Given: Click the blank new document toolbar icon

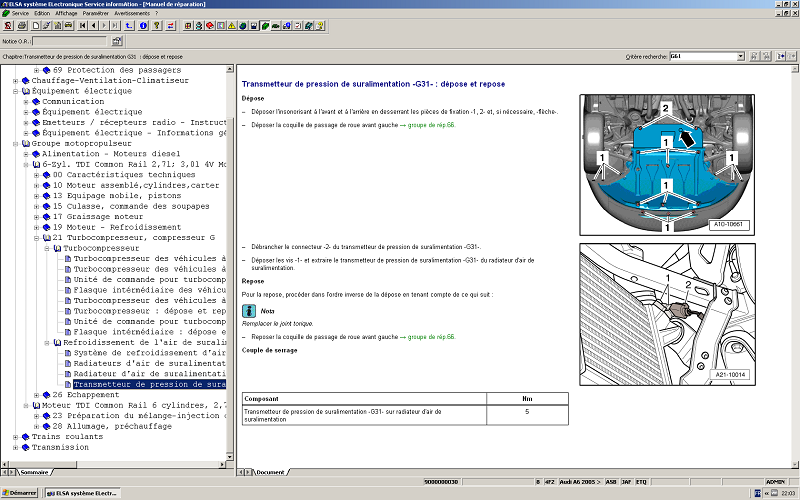Looking at the screenshot, I should tap(36, 26).
